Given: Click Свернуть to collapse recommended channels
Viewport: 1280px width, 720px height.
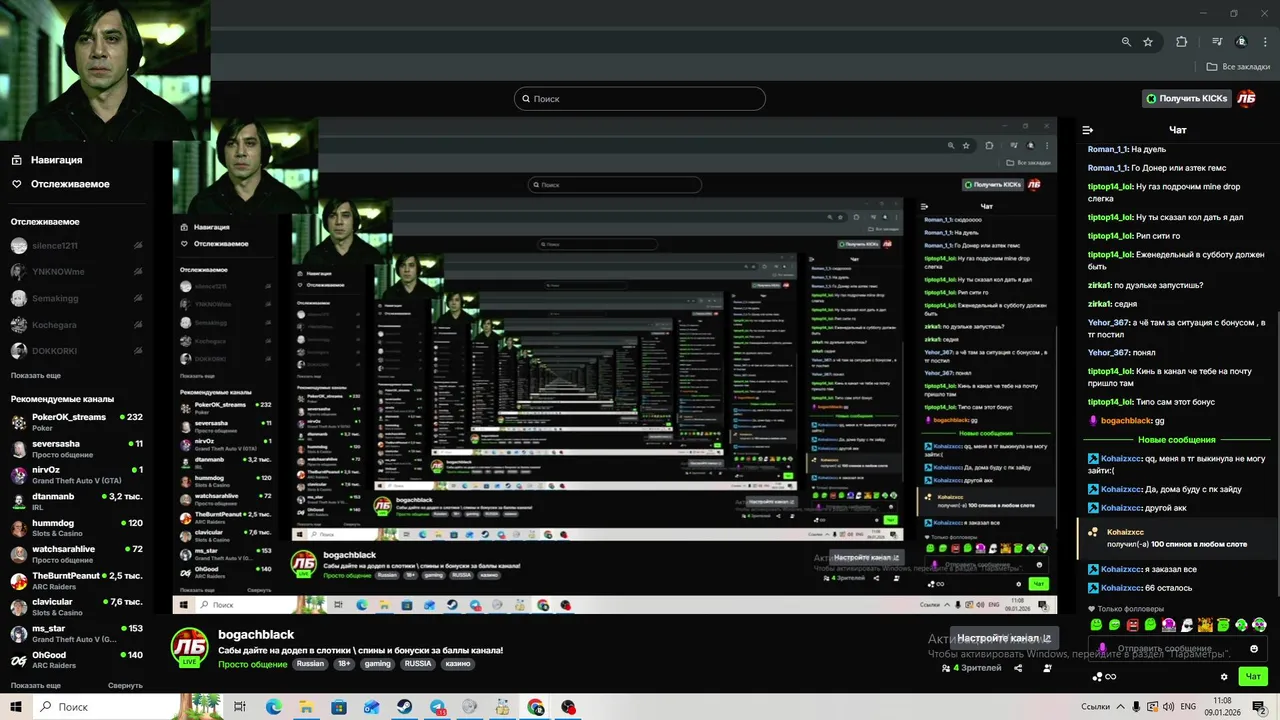Looking at the screenshot, I should [125, 686].
